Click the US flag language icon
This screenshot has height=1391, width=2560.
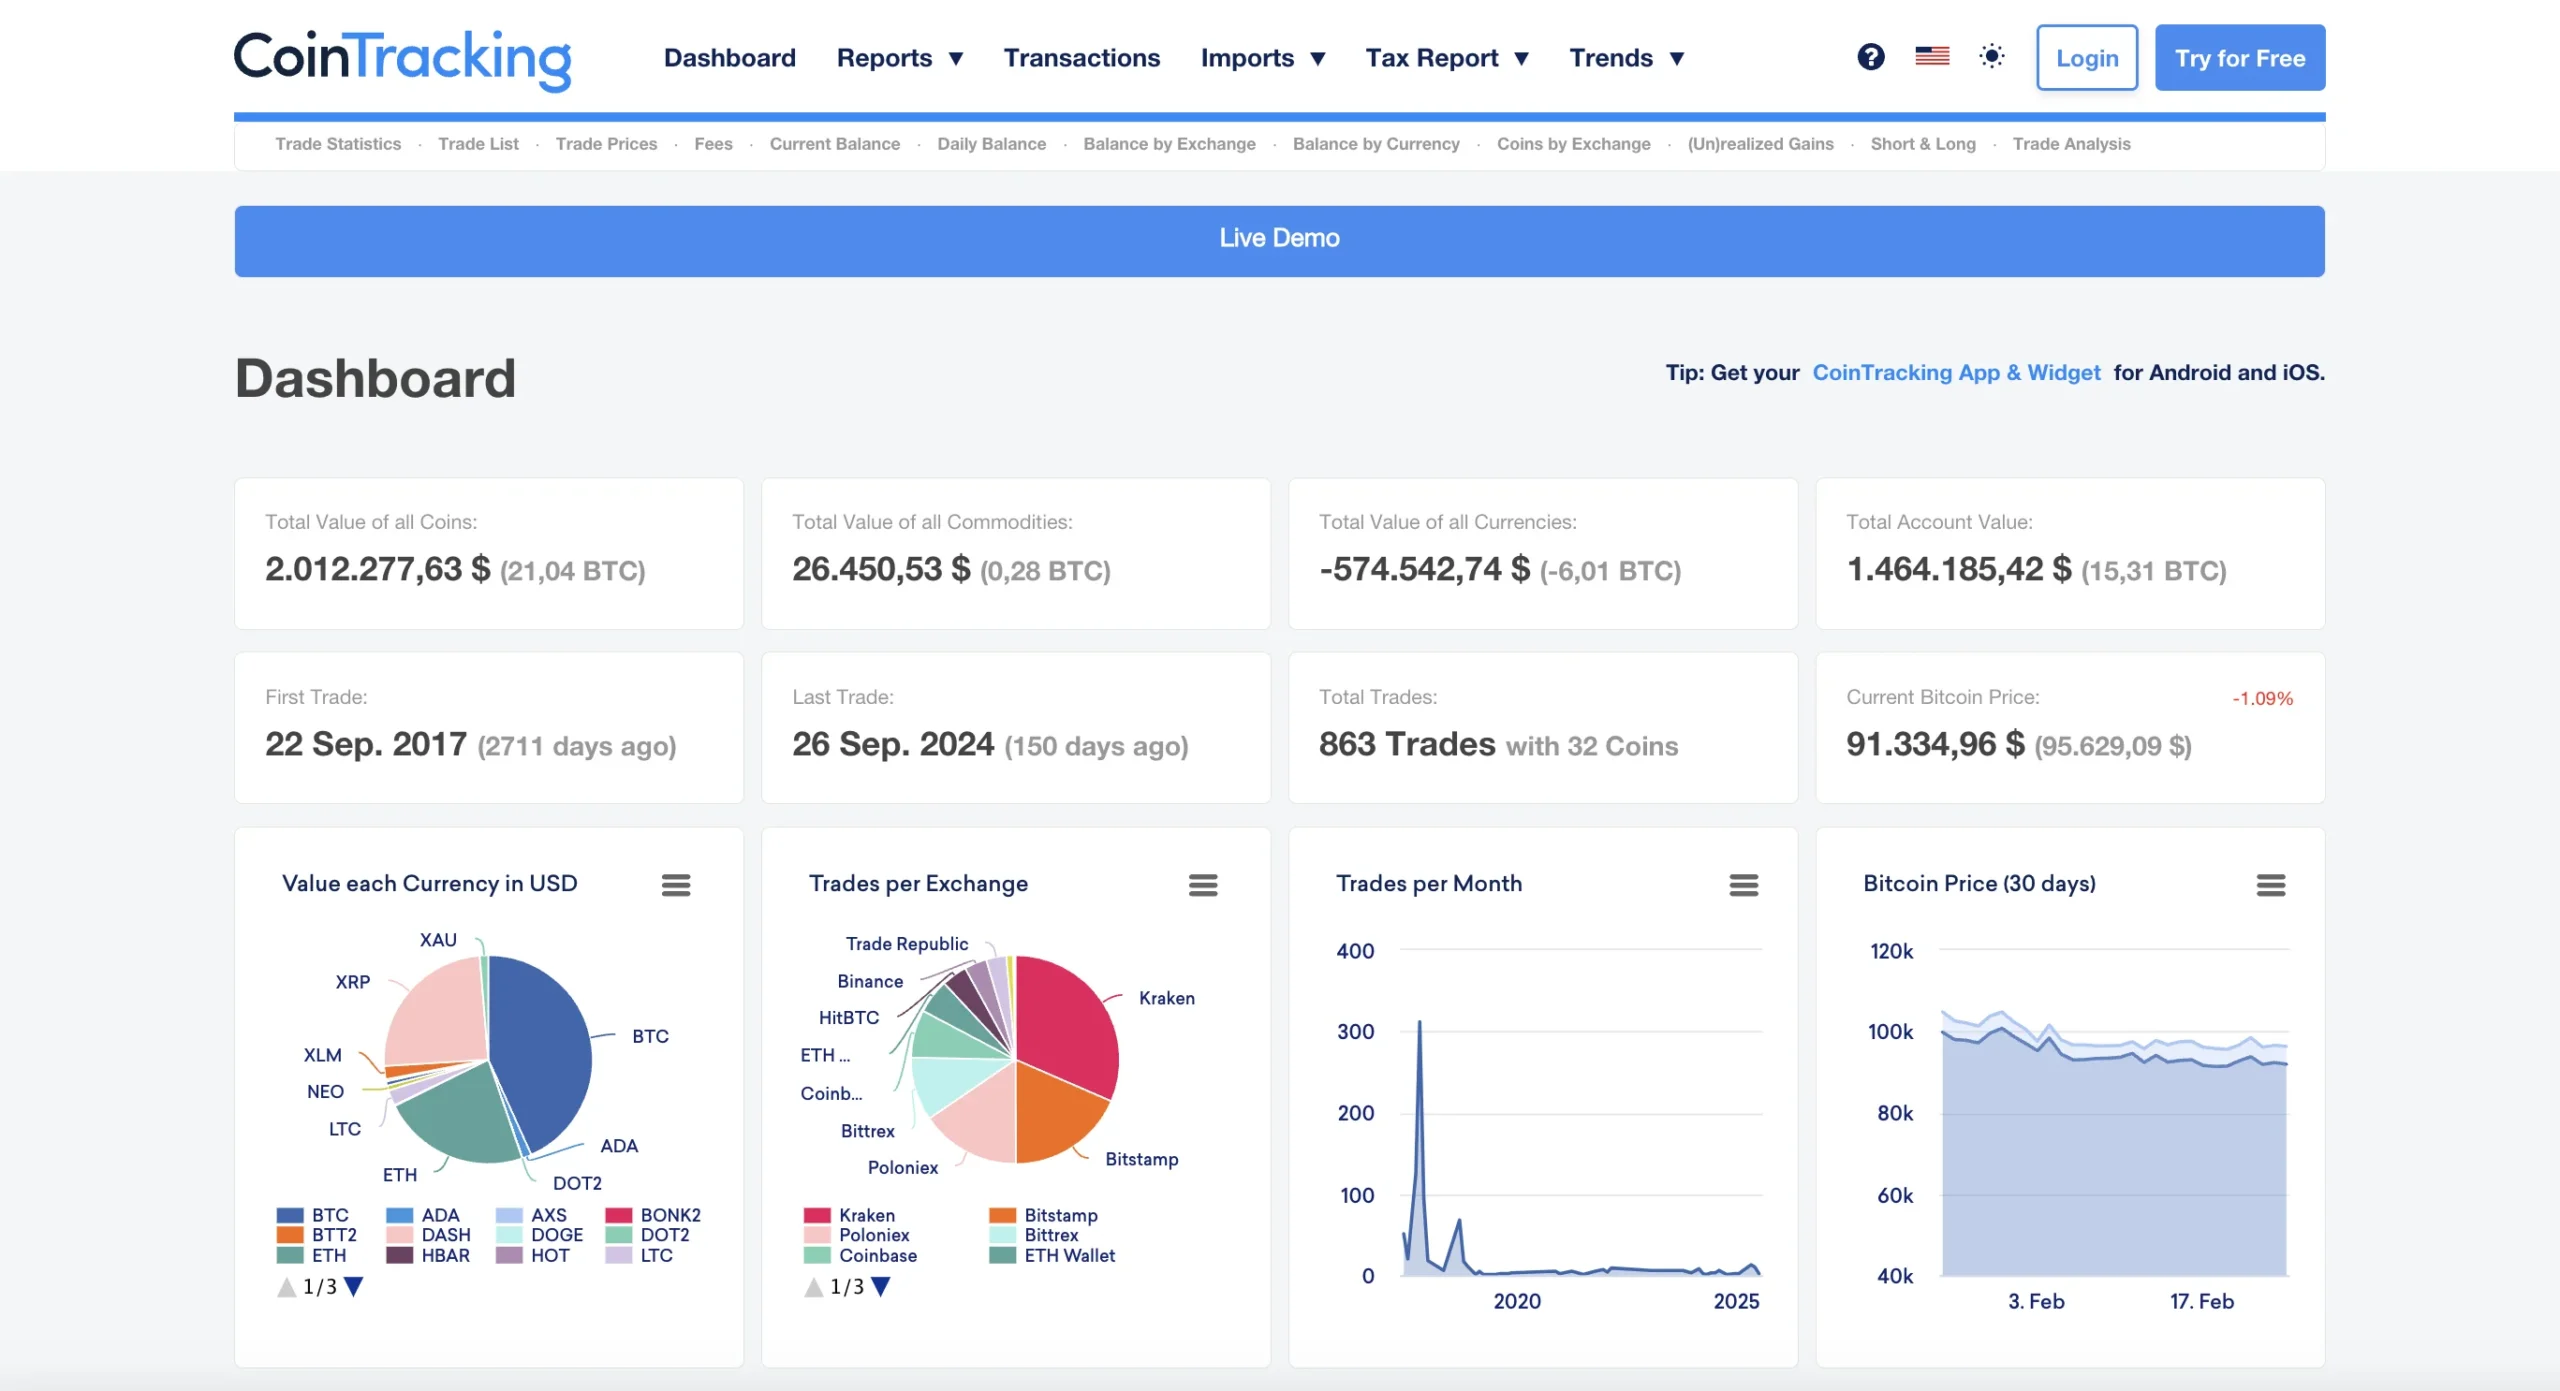1932,57
